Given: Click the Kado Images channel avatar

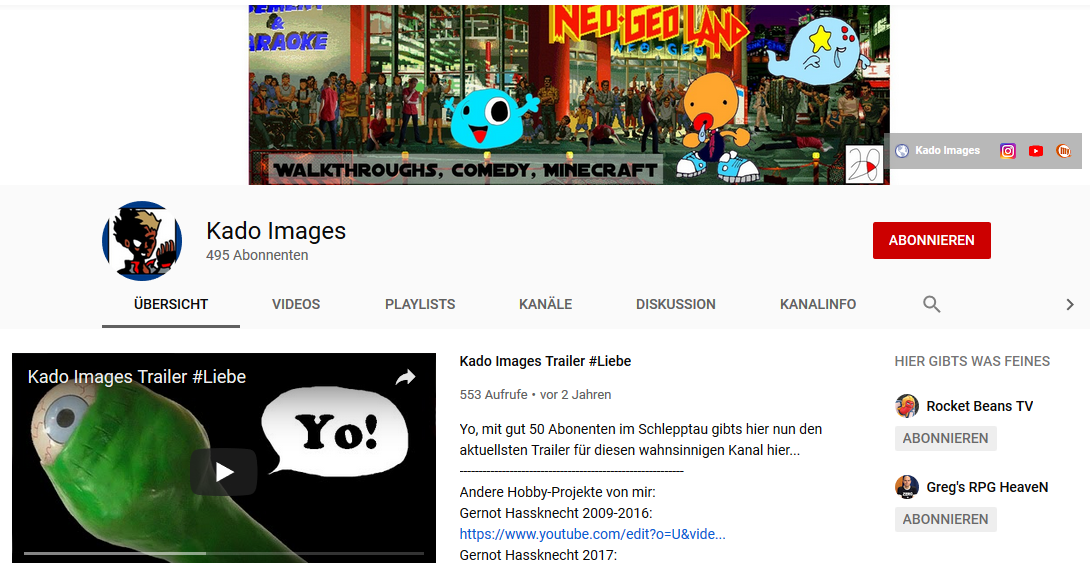Looking at the screenshot, I should pos(142,241).
